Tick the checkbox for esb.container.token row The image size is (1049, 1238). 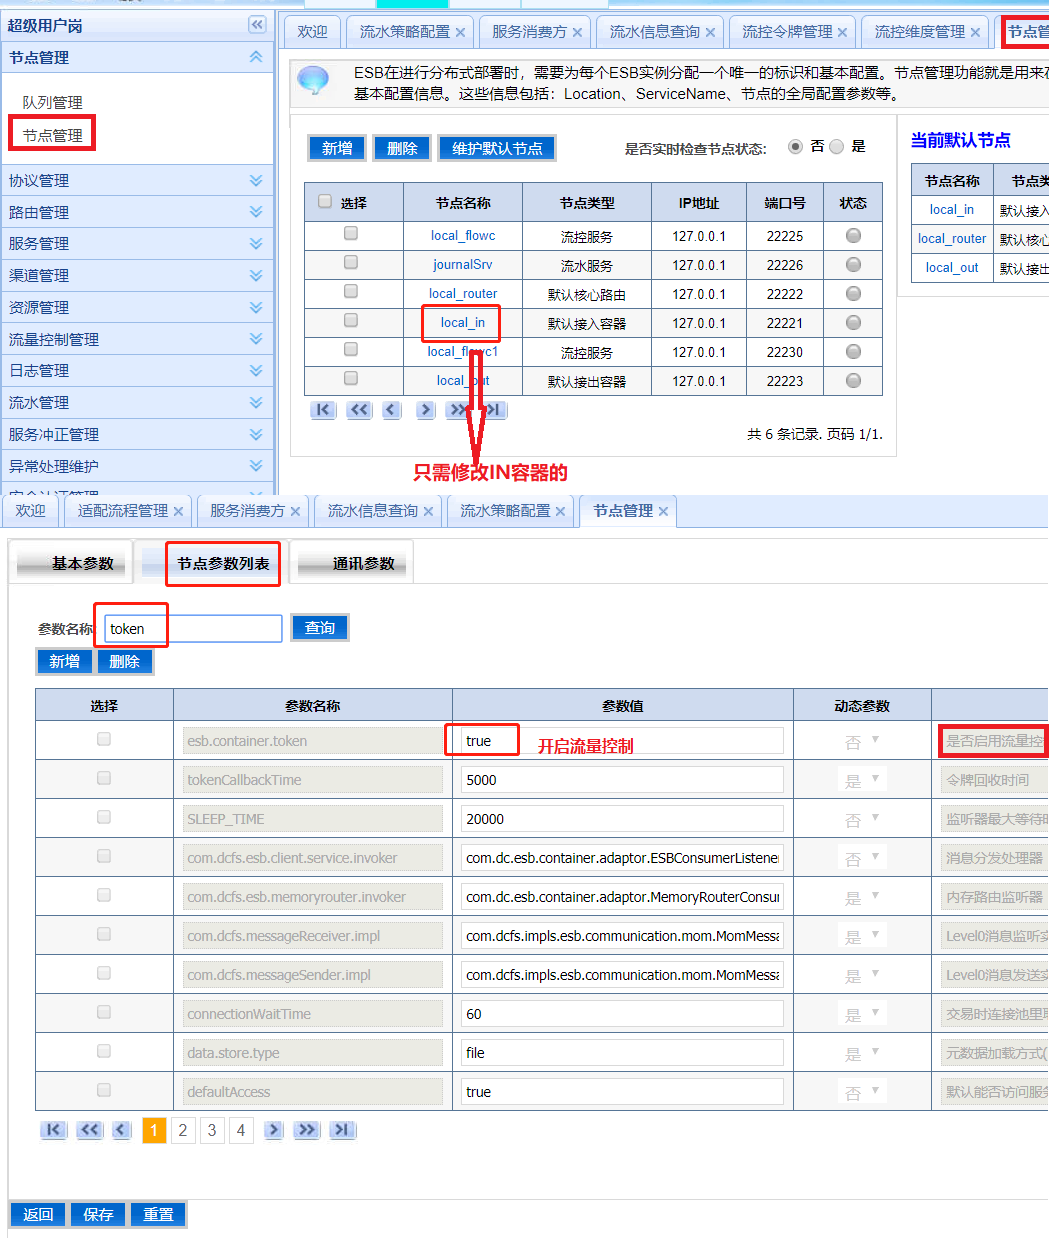coord(104,740)
